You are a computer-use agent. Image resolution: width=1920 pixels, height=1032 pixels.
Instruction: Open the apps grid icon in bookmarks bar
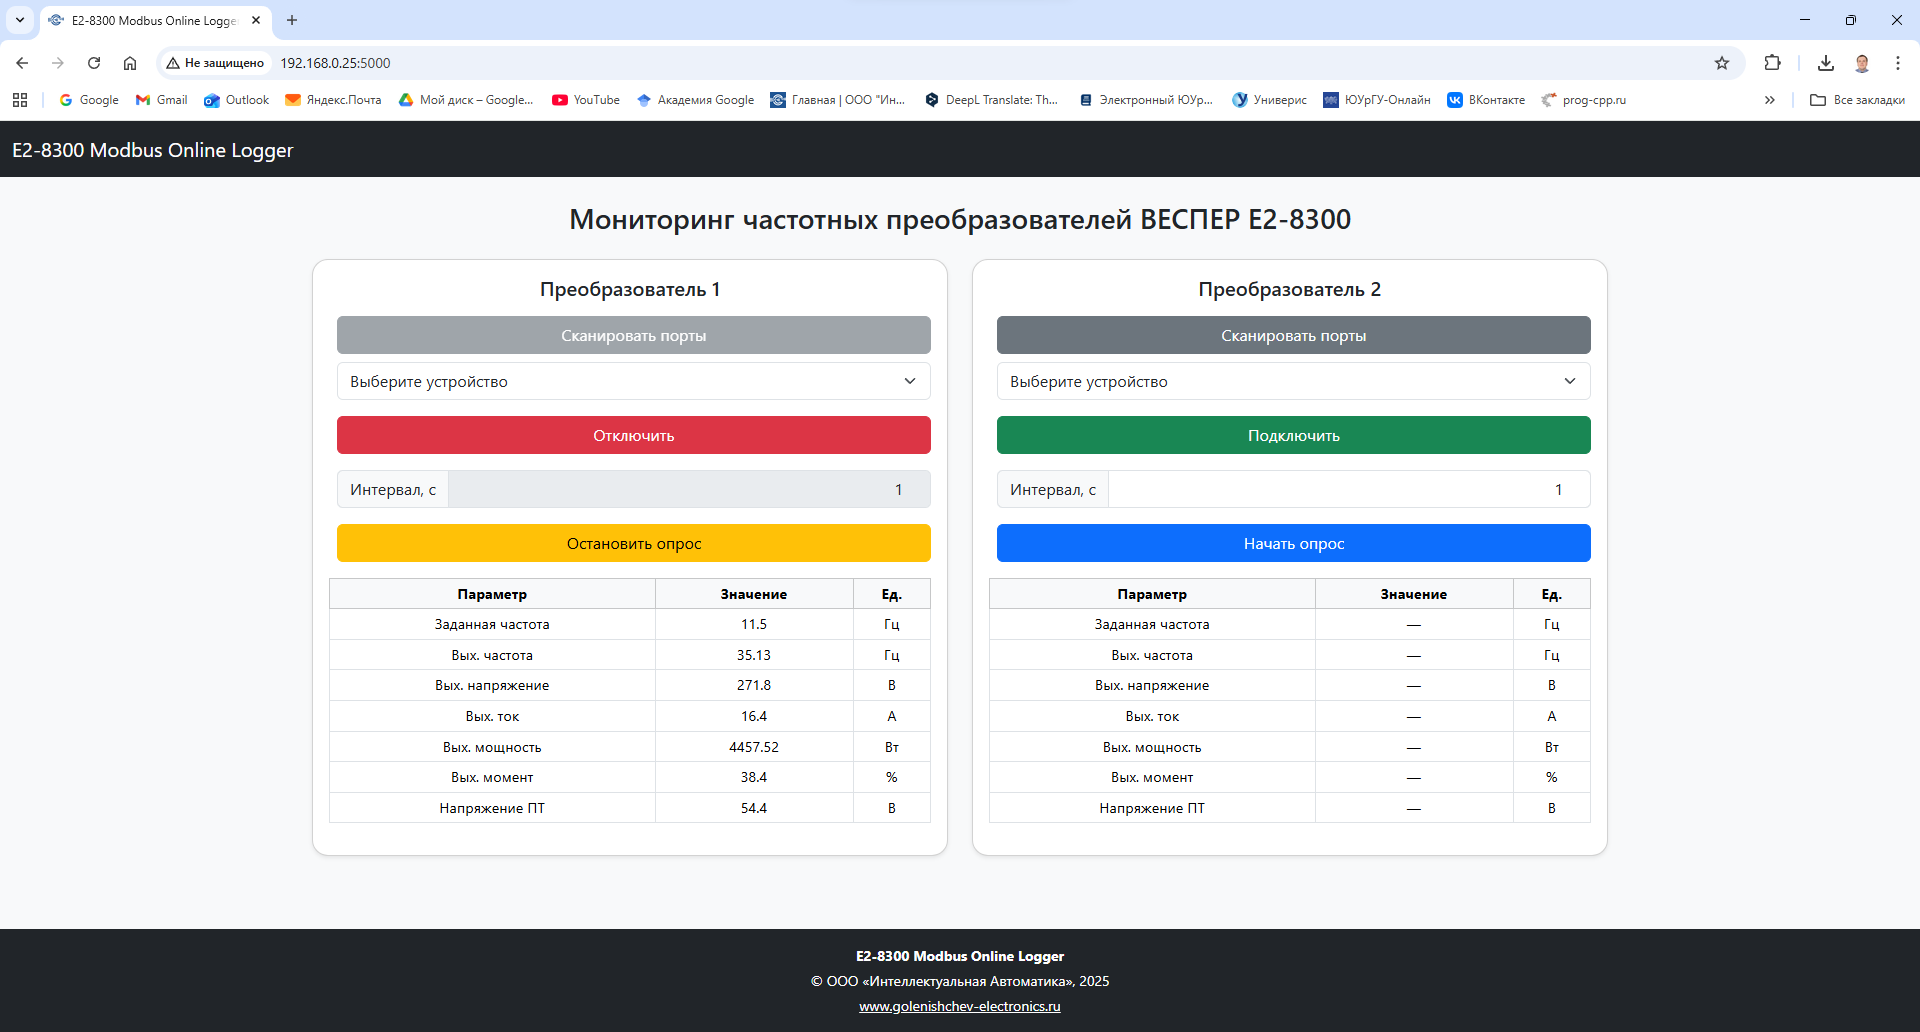click(x=20, y=100)
